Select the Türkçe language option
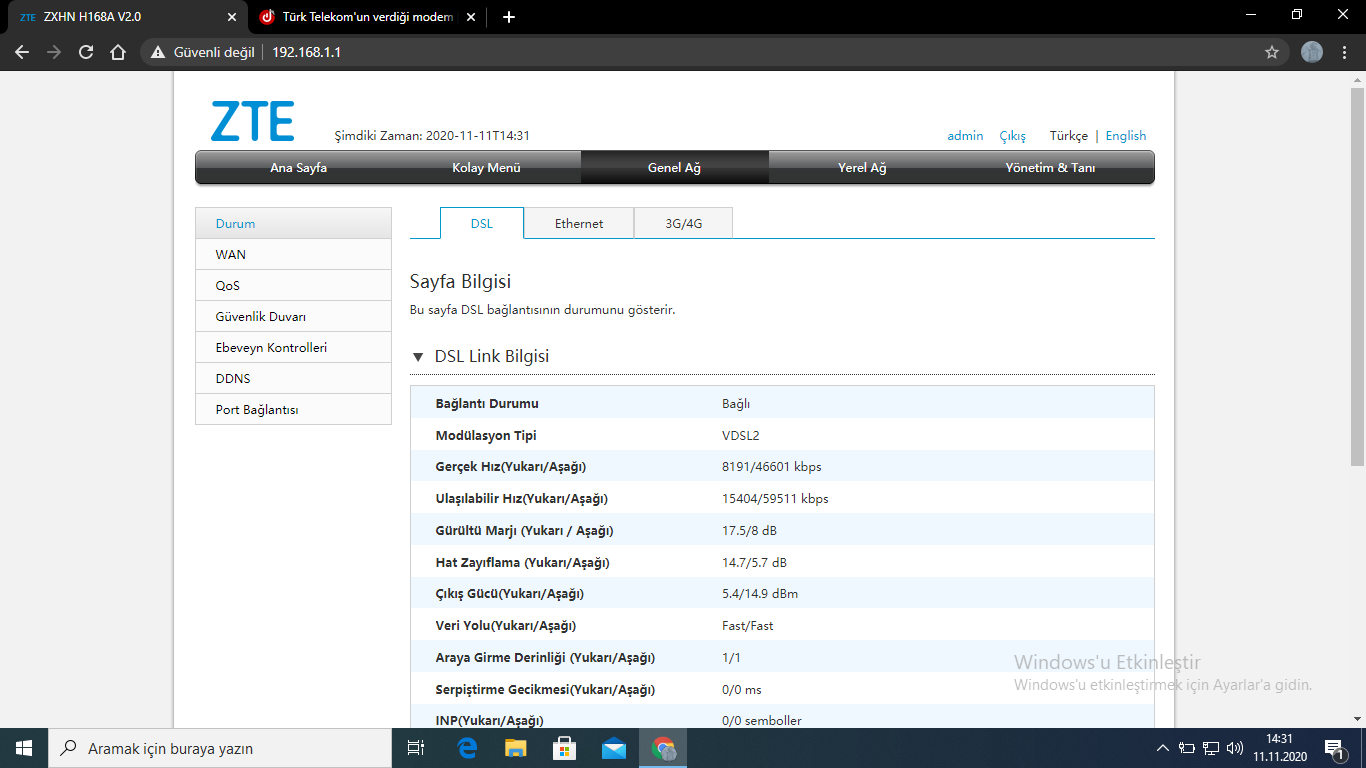 coord(1069,136)
